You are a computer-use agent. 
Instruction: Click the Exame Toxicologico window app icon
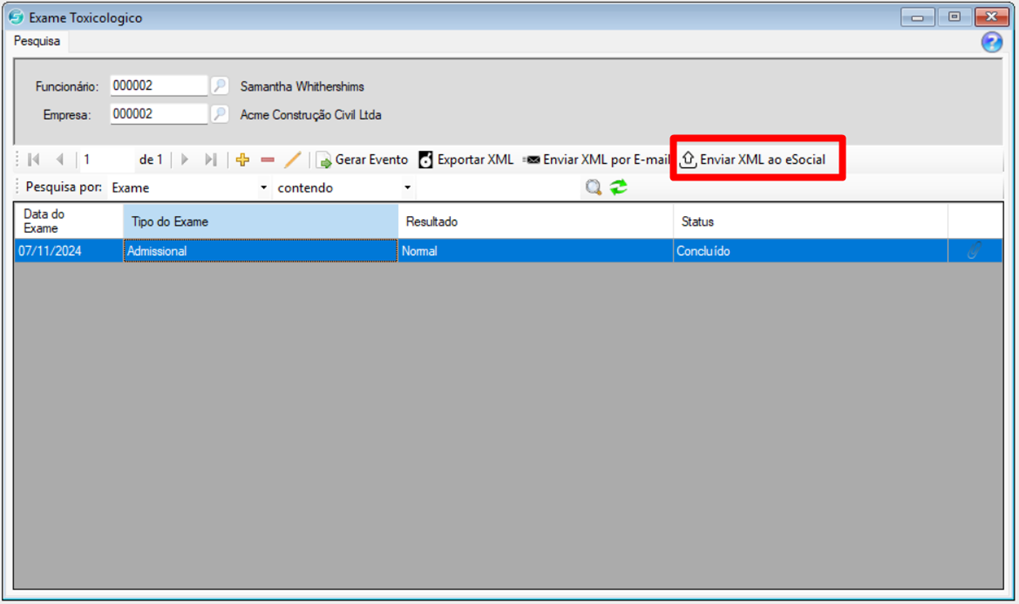(x=16, y=17)
